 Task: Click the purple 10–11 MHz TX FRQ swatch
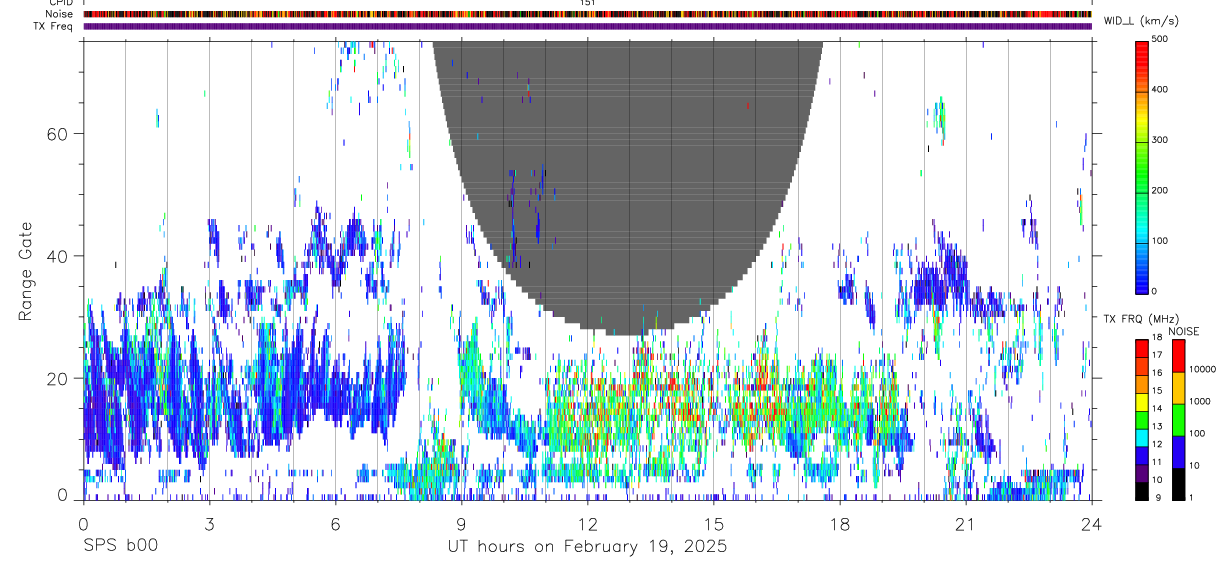point(1140,473)
